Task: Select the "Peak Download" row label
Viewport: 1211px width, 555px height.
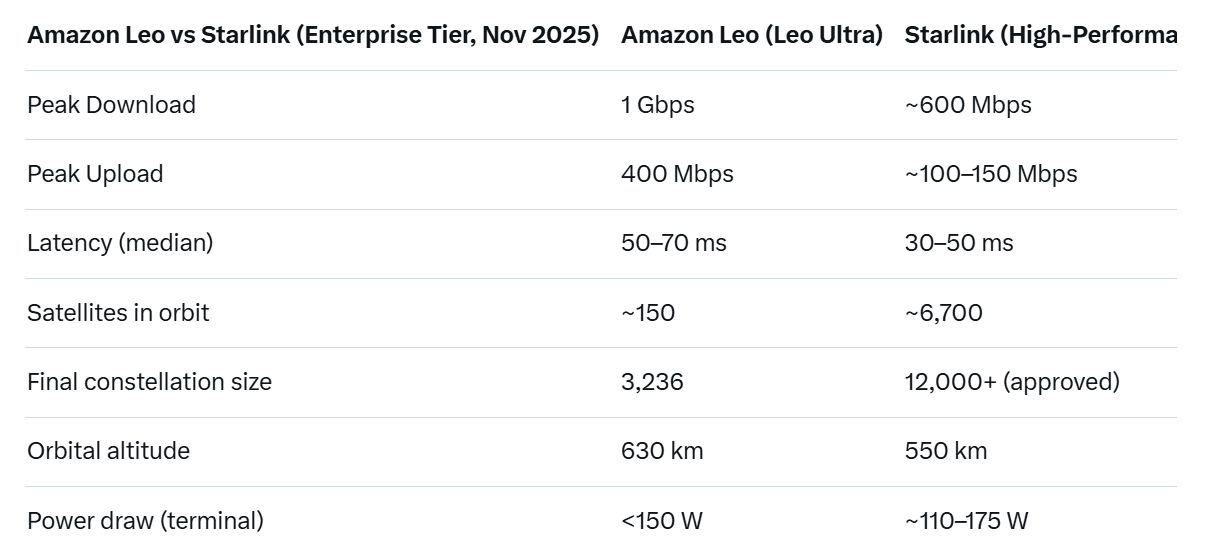Action: [x=111, y=105]
